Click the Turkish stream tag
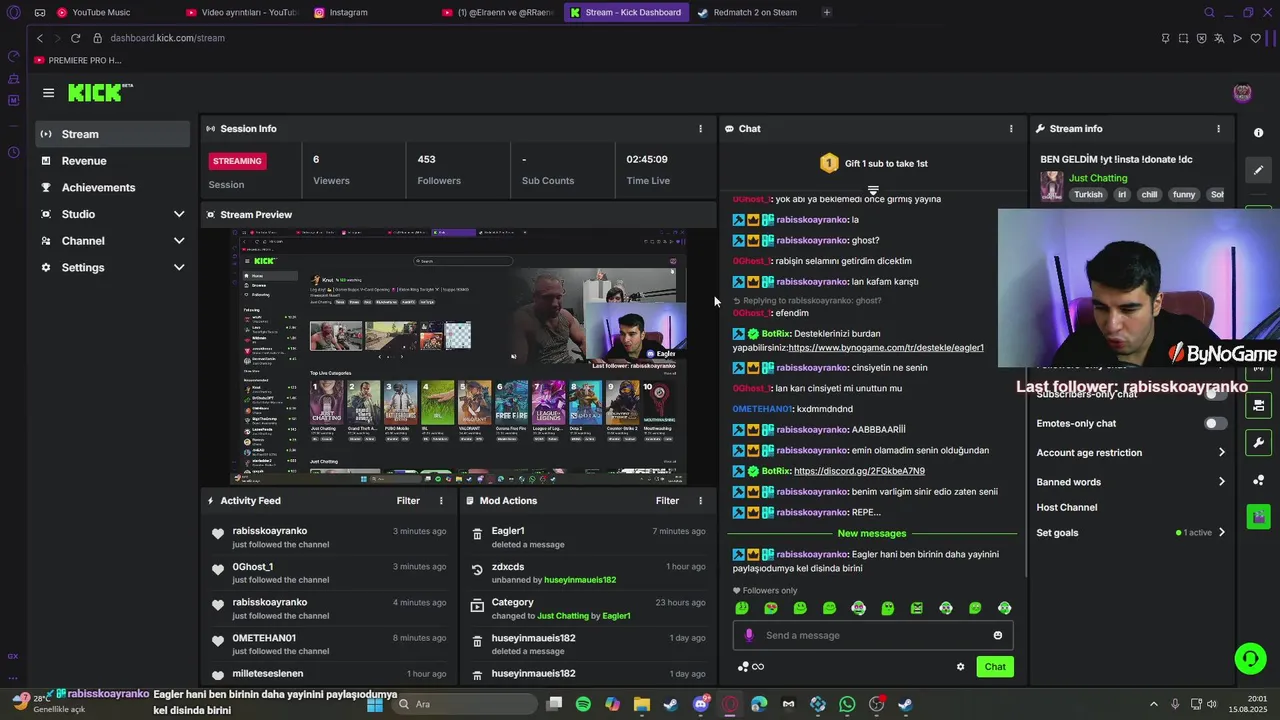1280x720 pixels. [1088, 195]
